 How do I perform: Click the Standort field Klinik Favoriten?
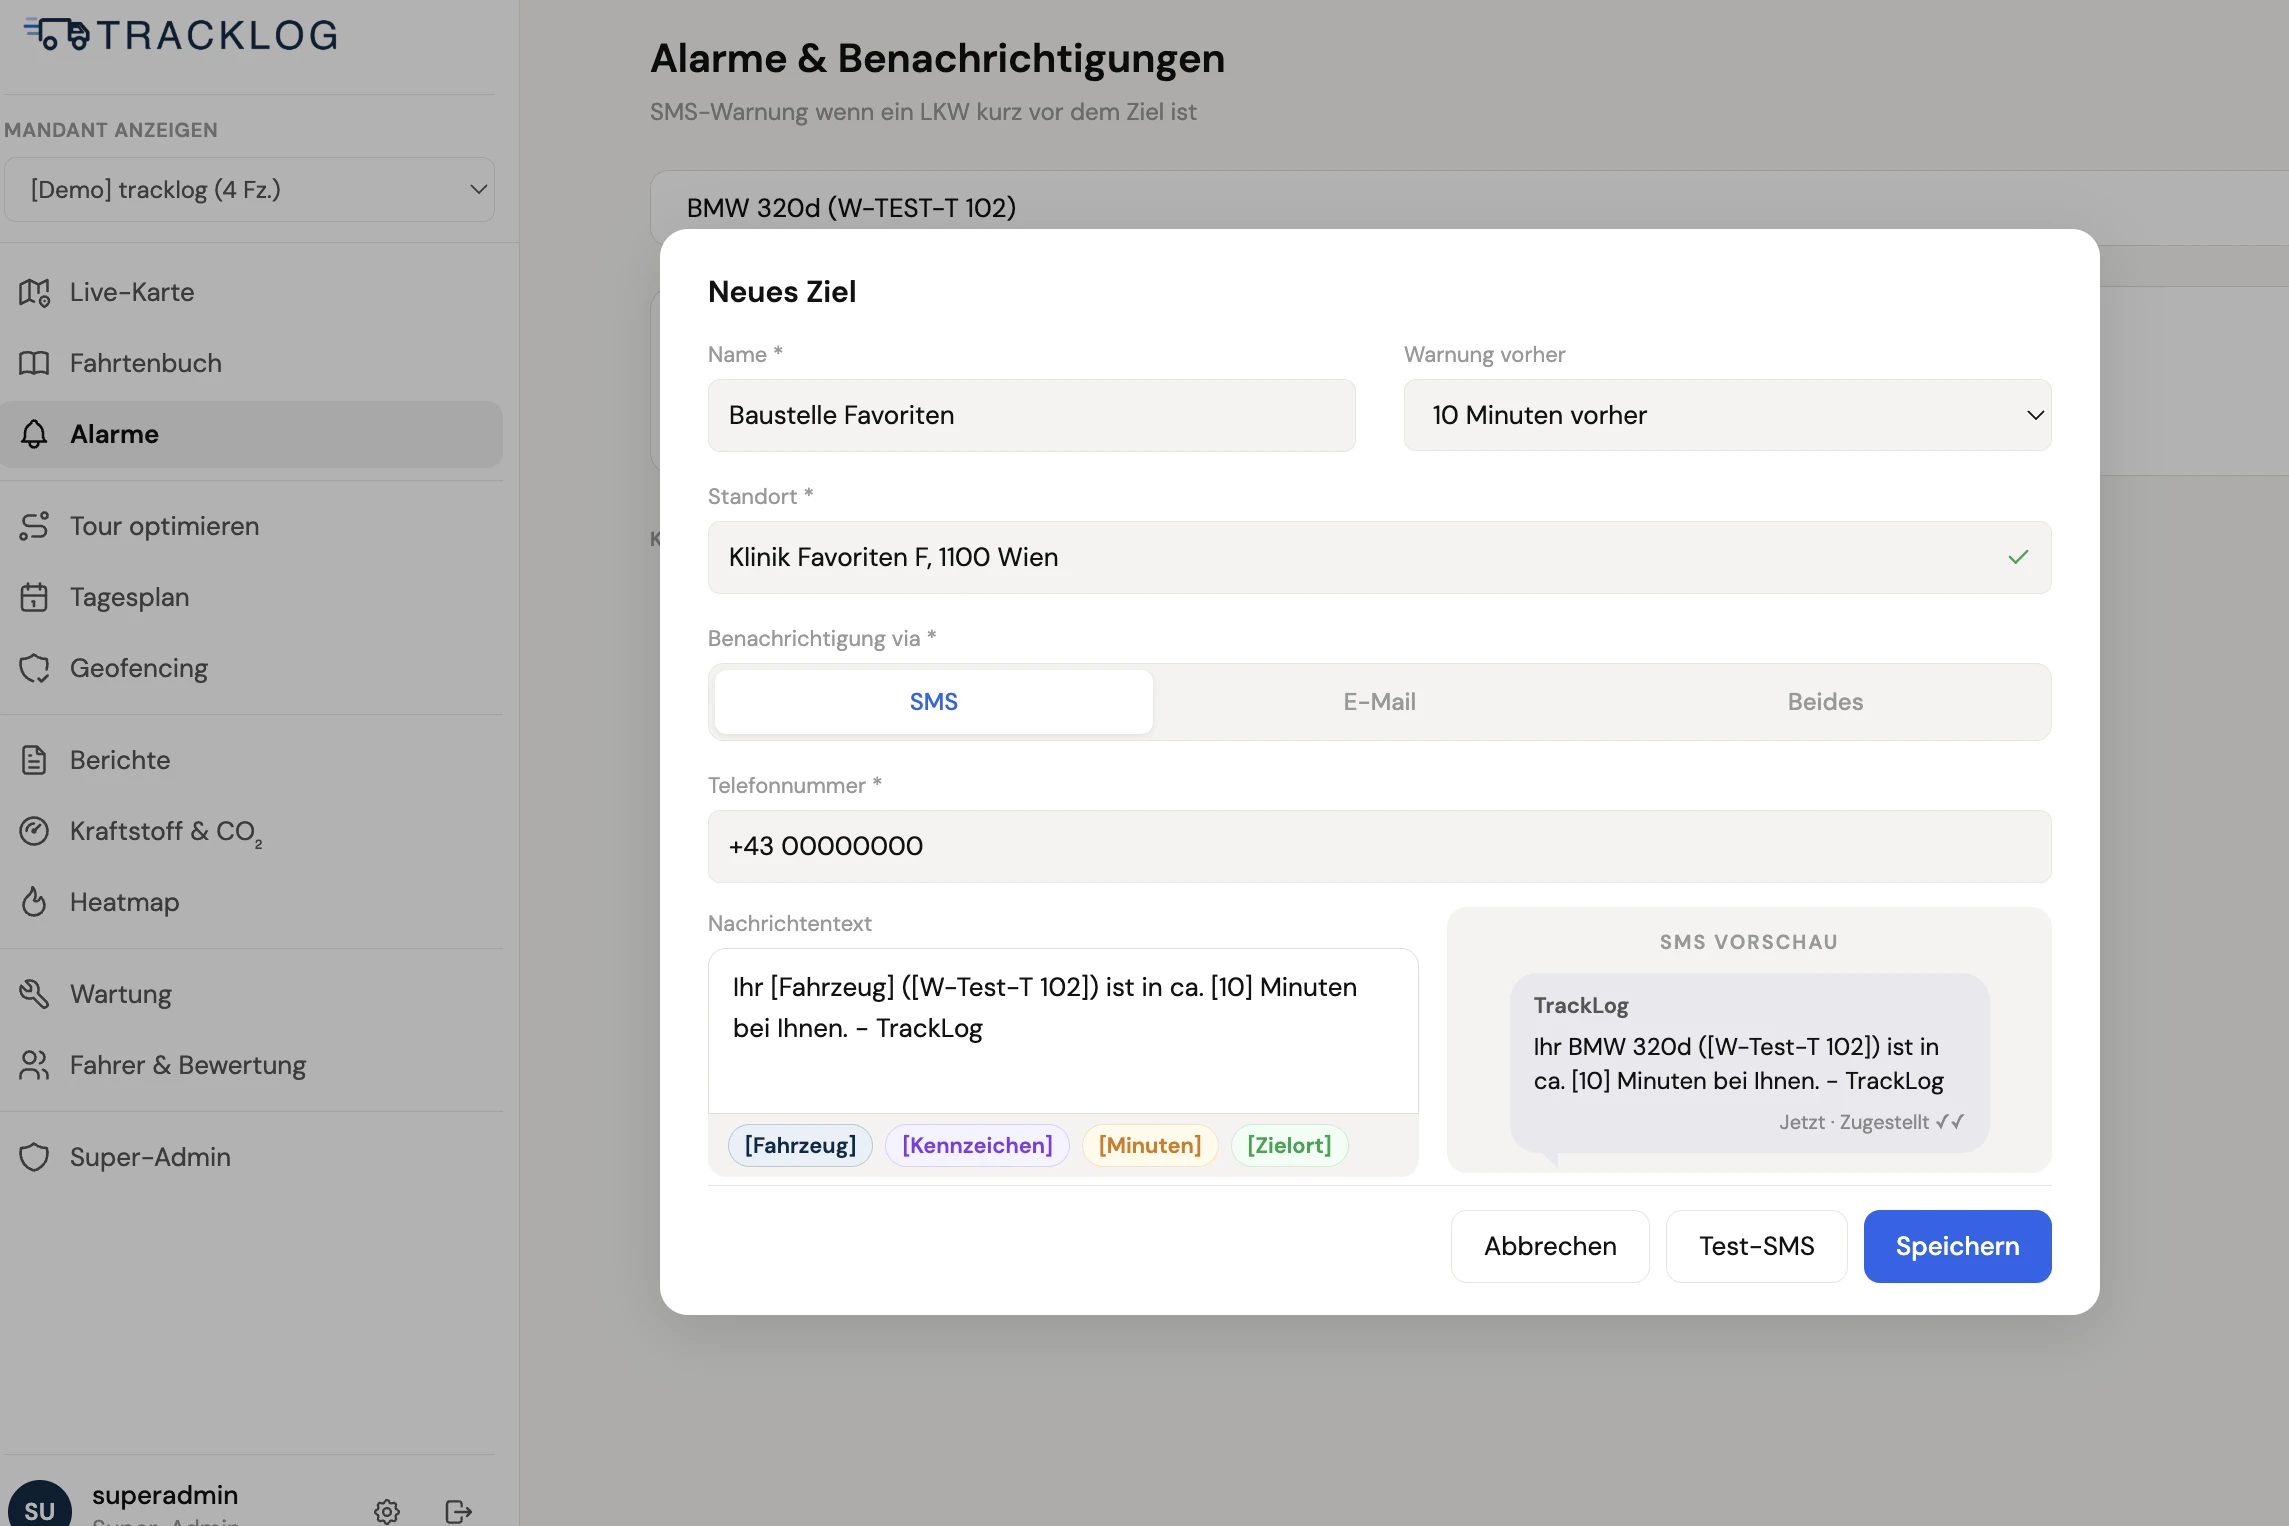1379,557
